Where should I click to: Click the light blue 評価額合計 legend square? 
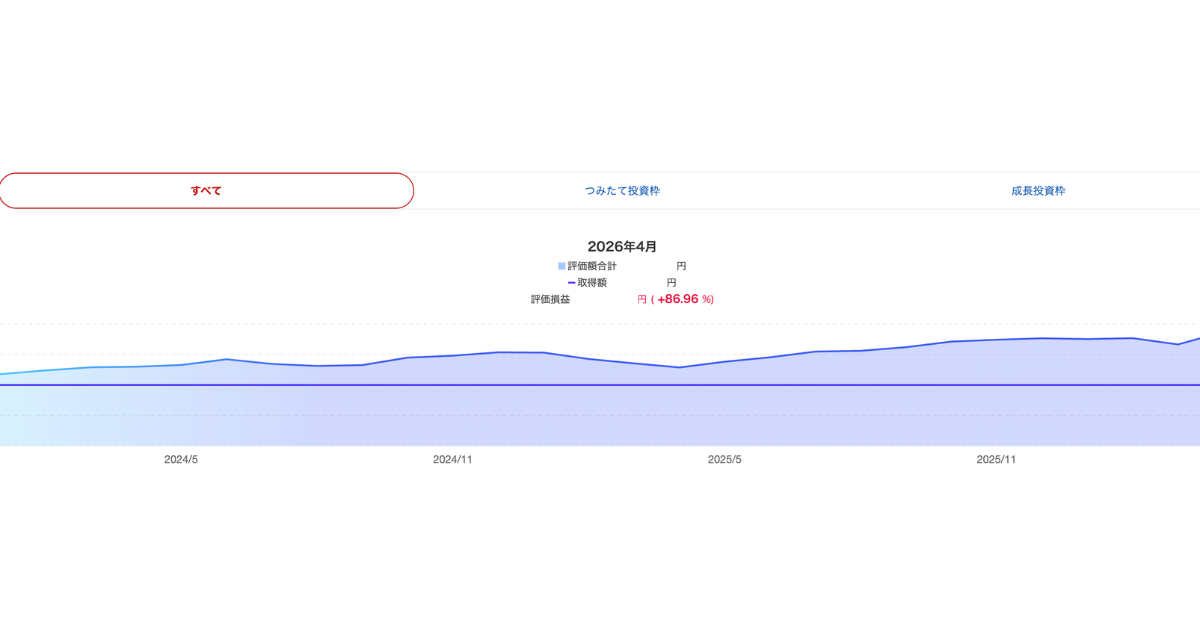pos(562,266)
